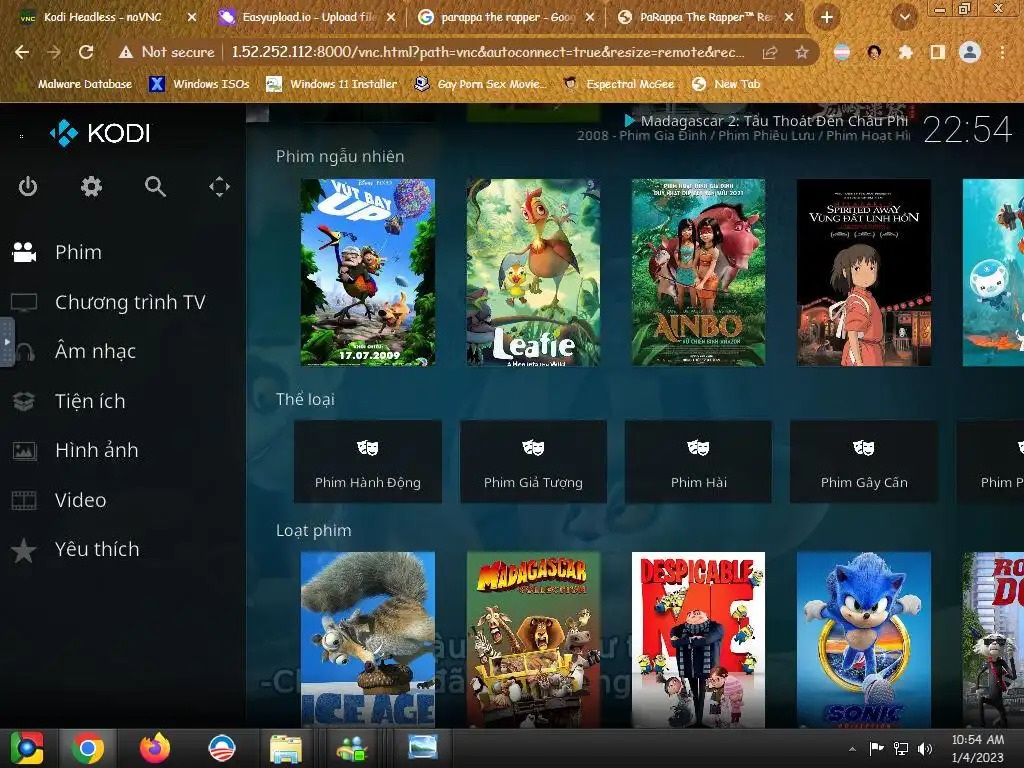Open Chrome from the taskbar
This screenshot has width=1024, height=768.
point(88,748)
